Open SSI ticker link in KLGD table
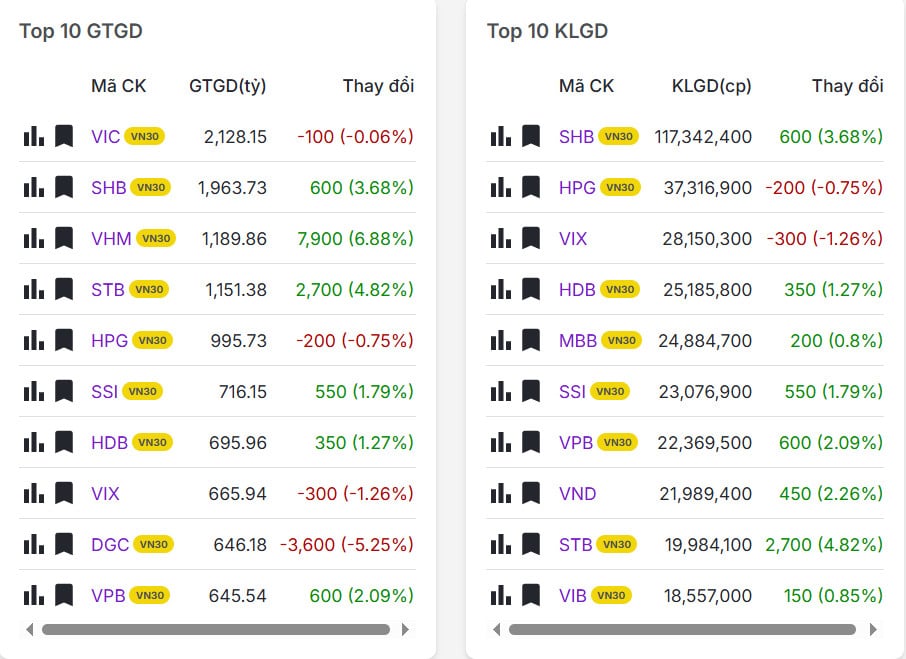Image resolution: width=906 pixels, height=659 pixels. tap(572, 391)
